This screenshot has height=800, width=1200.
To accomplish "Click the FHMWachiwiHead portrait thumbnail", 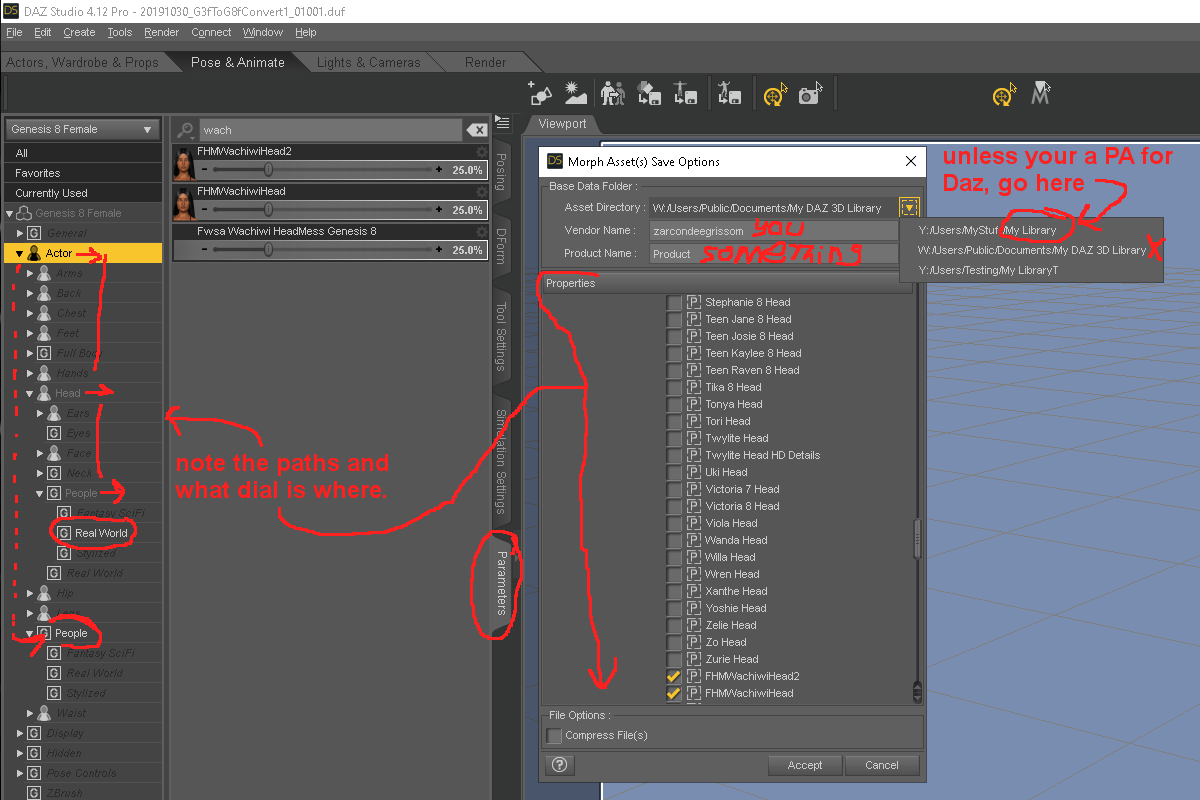I will 184,202.
